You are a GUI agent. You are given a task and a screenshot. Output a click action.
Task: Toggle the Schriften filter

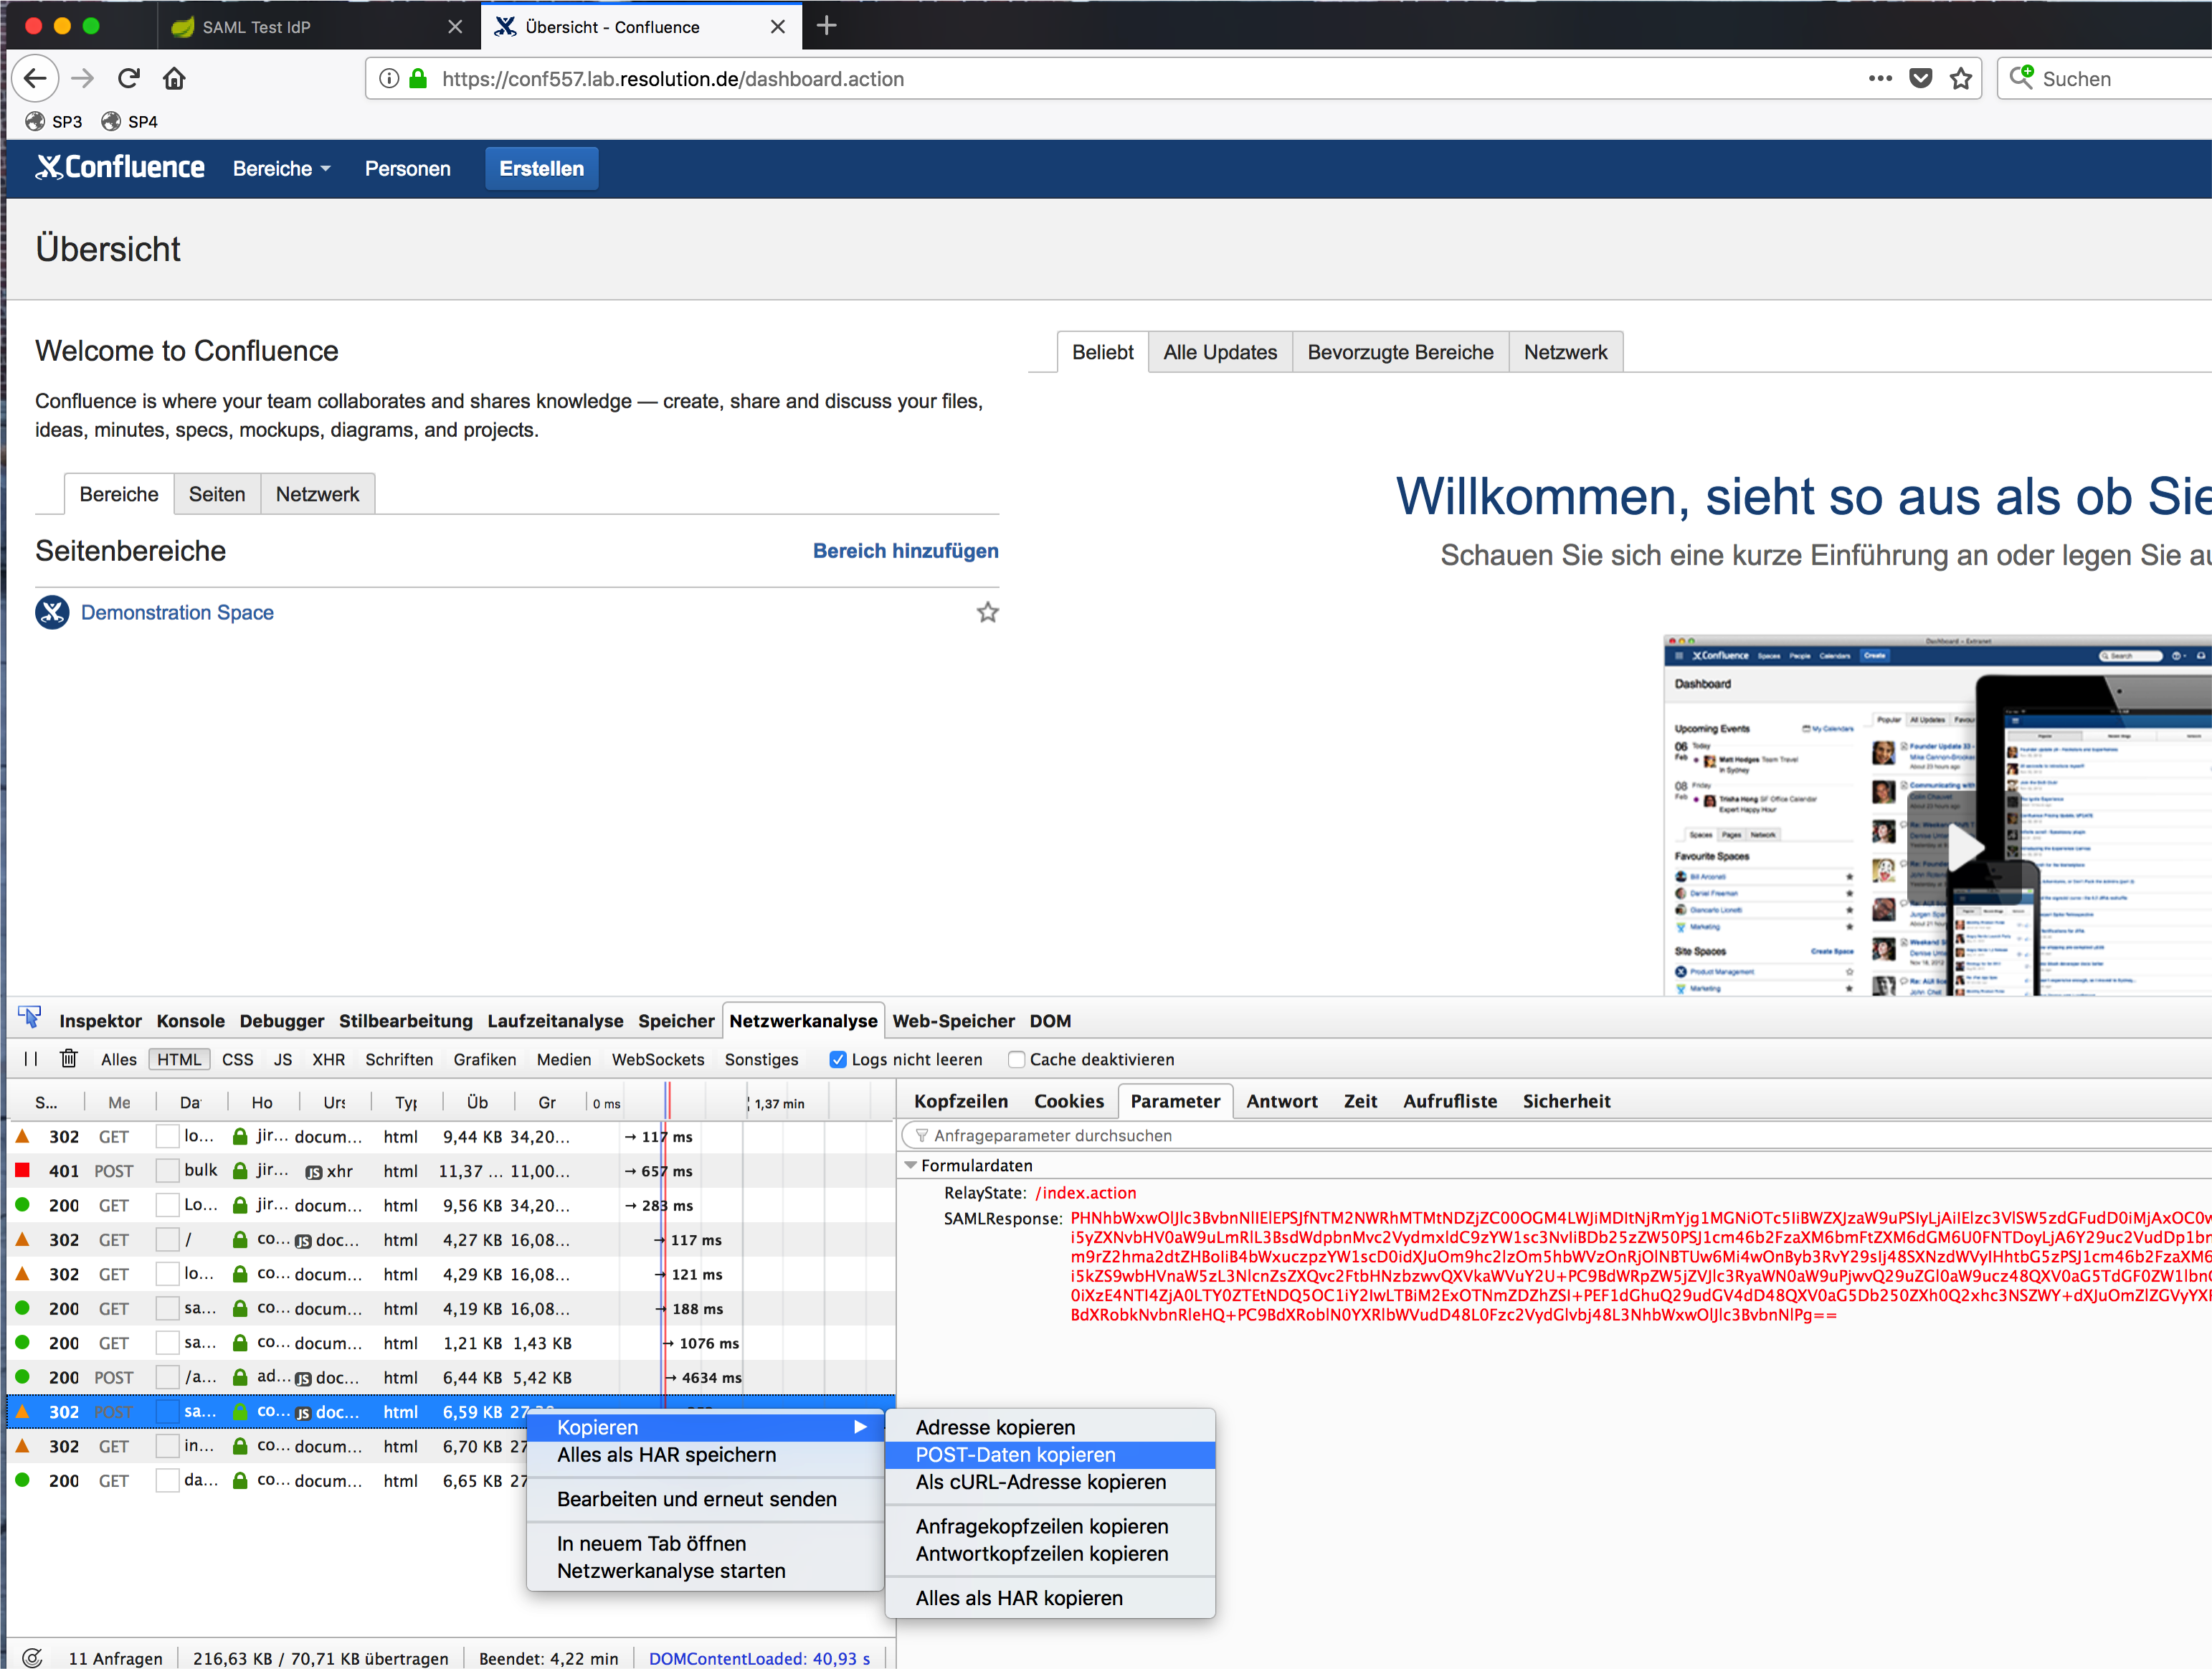(x=399, y=1059)
